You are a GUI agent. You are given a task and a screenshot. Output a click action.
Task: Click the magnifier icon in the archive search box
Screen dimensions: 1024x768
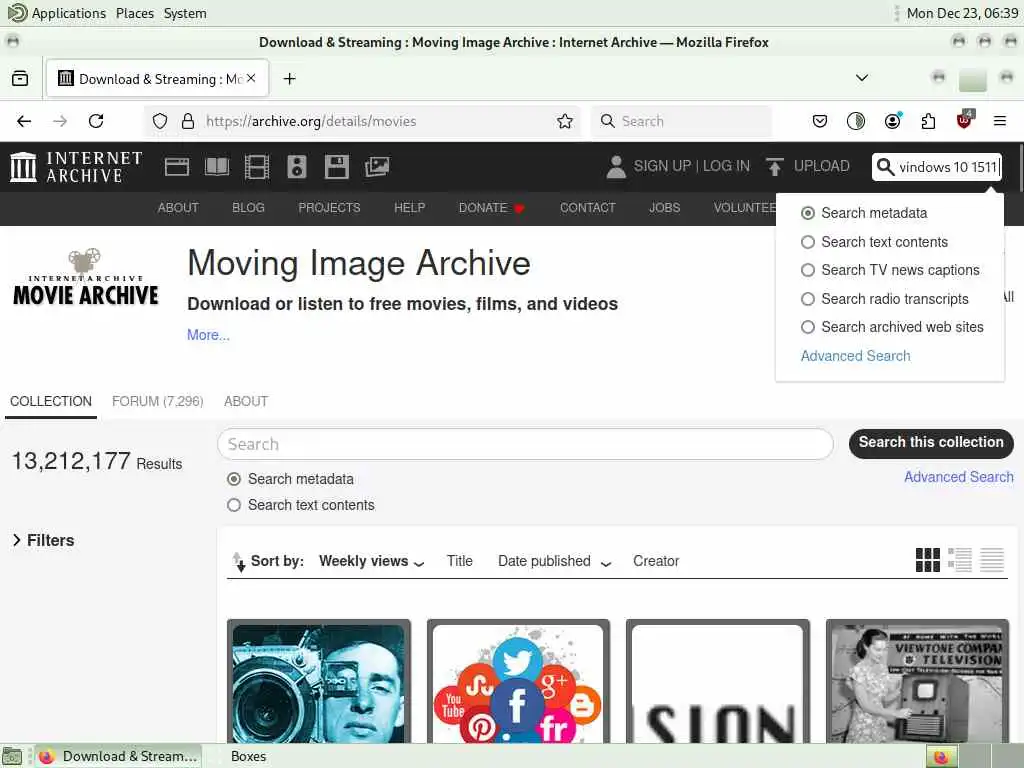point(885,167)
